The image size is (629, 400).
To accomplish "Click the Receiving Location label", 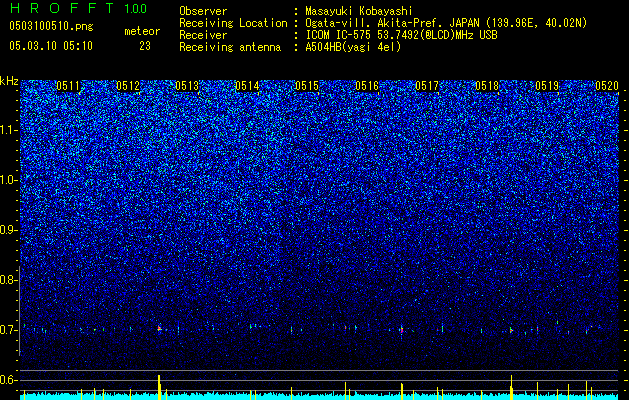I will point(233,23).
